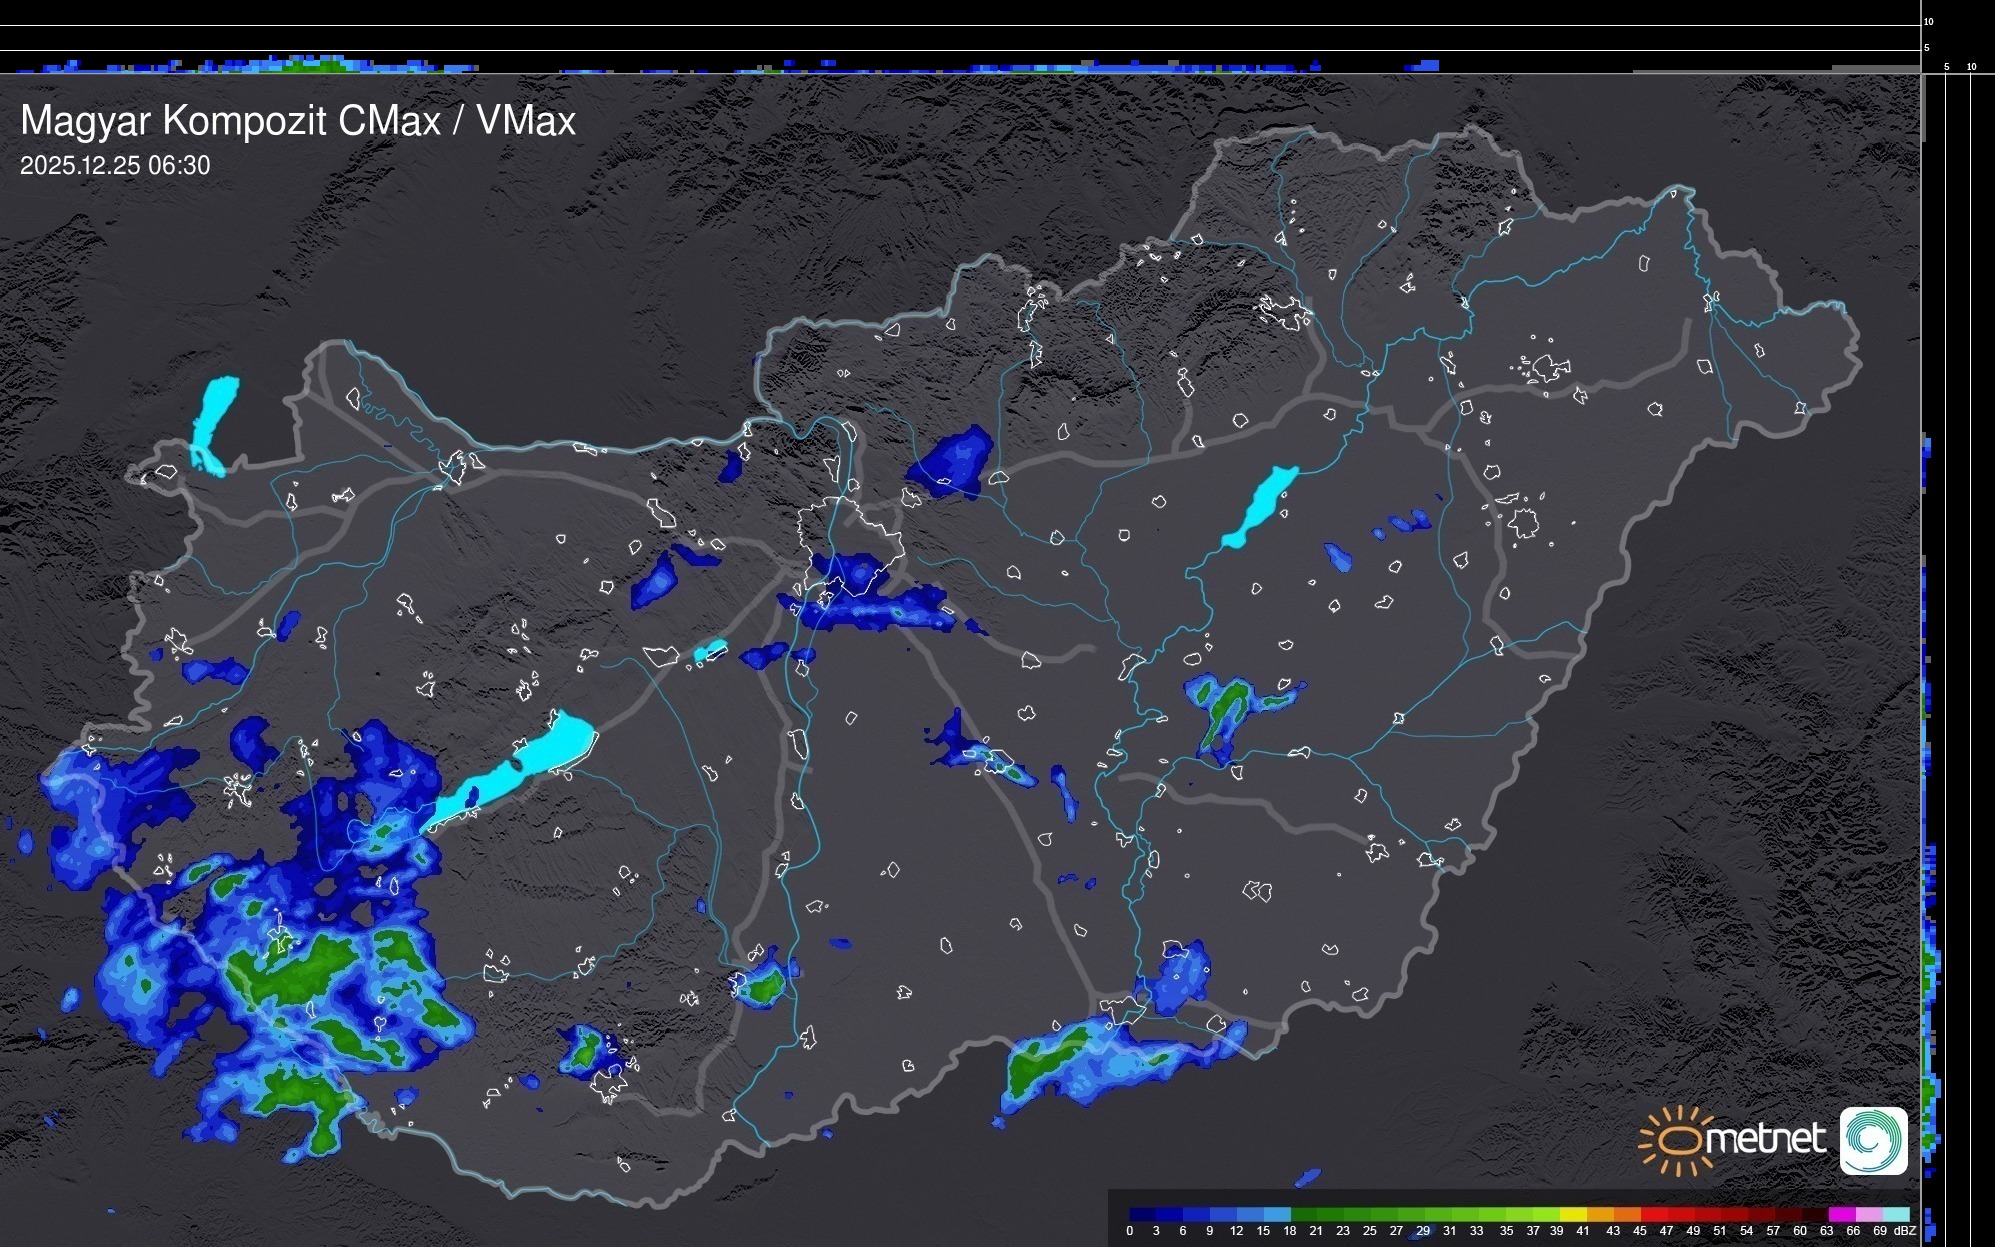Click the Magyar Kompozit CMax / VMax title

(298, 121)
